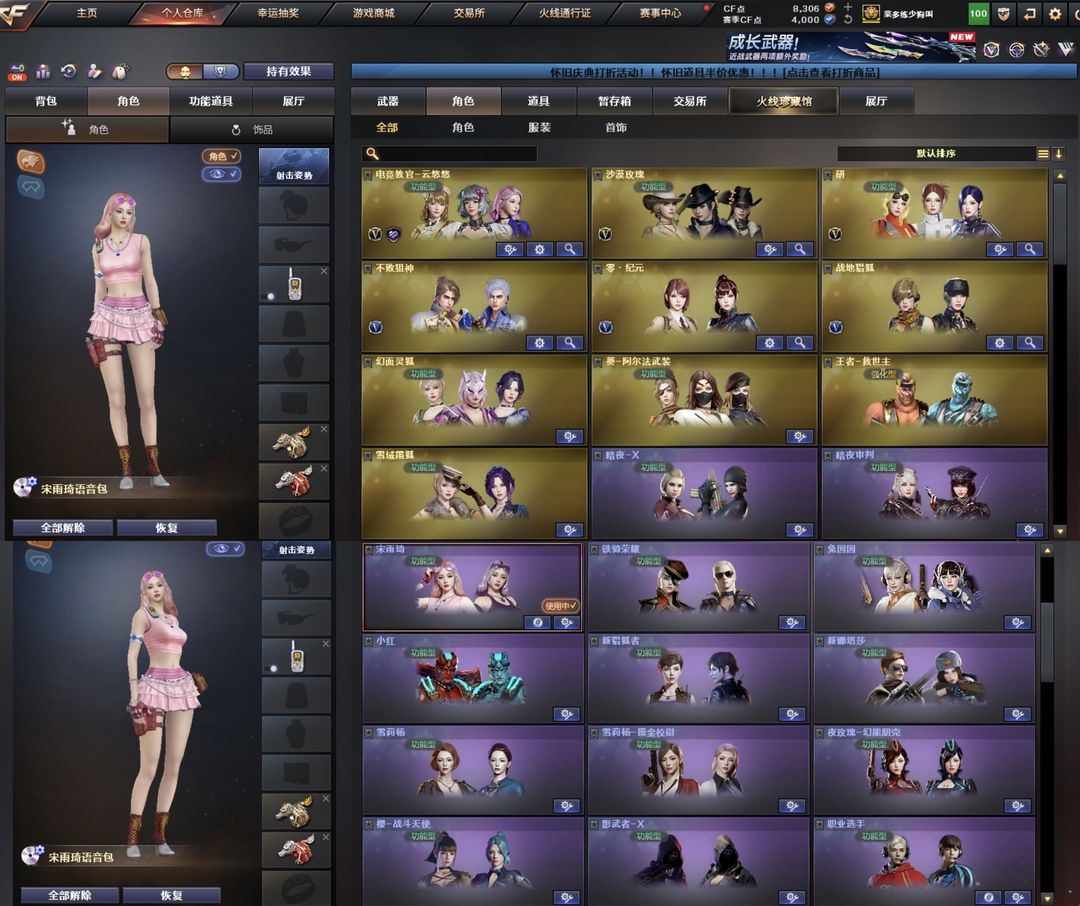The height and width of the screenshot is (906, 1080).
Task: Click the magnifier icon on 沙漠玫瑰 card
Action: (800, 249)
